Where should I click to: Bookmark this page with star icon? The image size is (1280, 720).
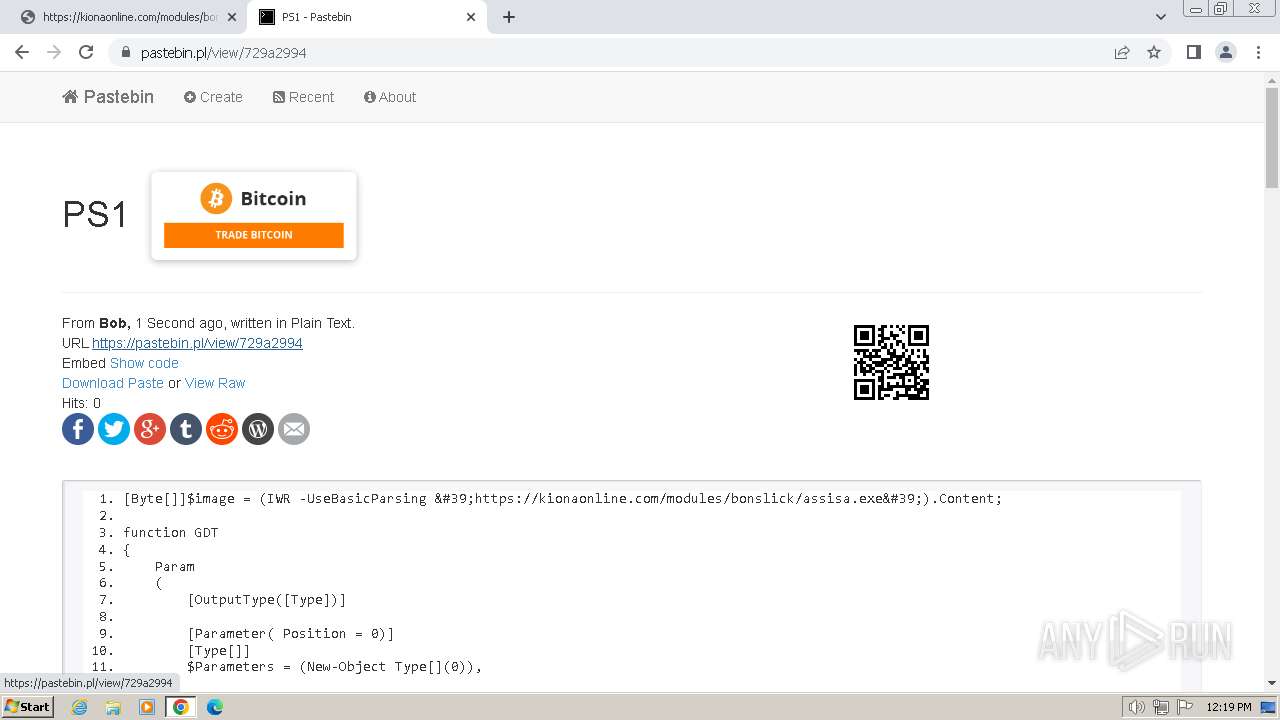tap(1154, 52)
